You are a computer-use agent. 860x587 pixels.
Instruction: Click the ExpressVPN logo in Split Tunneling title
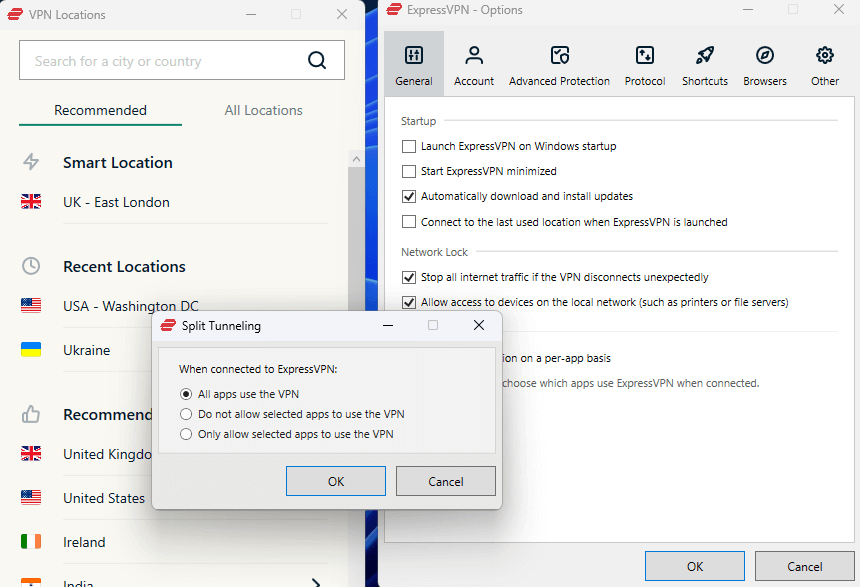click(x=167, y=325)
